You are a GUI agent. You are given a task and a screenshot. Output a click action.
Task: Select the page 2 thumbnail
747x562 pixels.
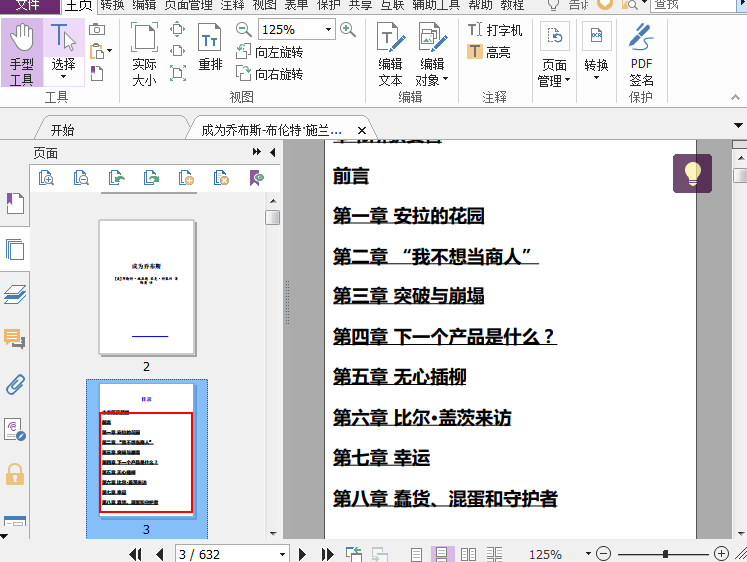tap(147, 288)
